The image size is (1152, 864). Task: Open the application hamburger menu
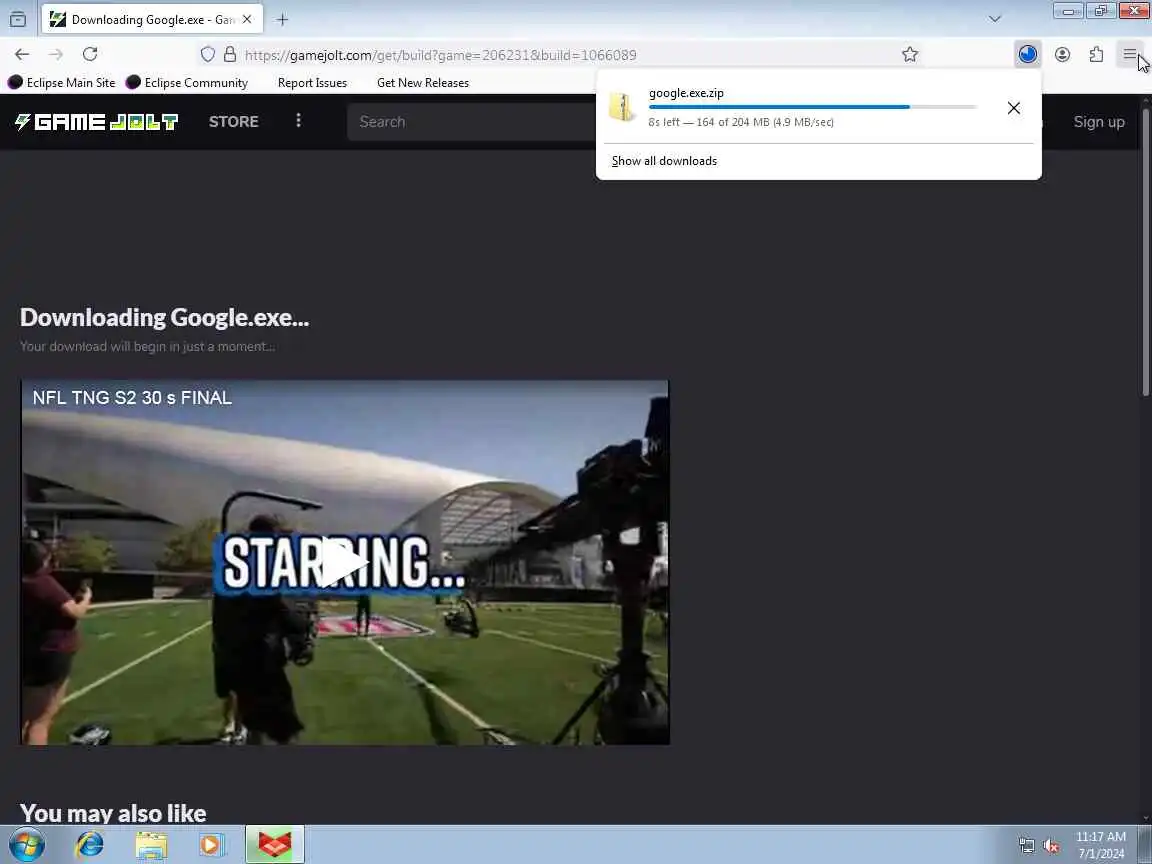1130,54
